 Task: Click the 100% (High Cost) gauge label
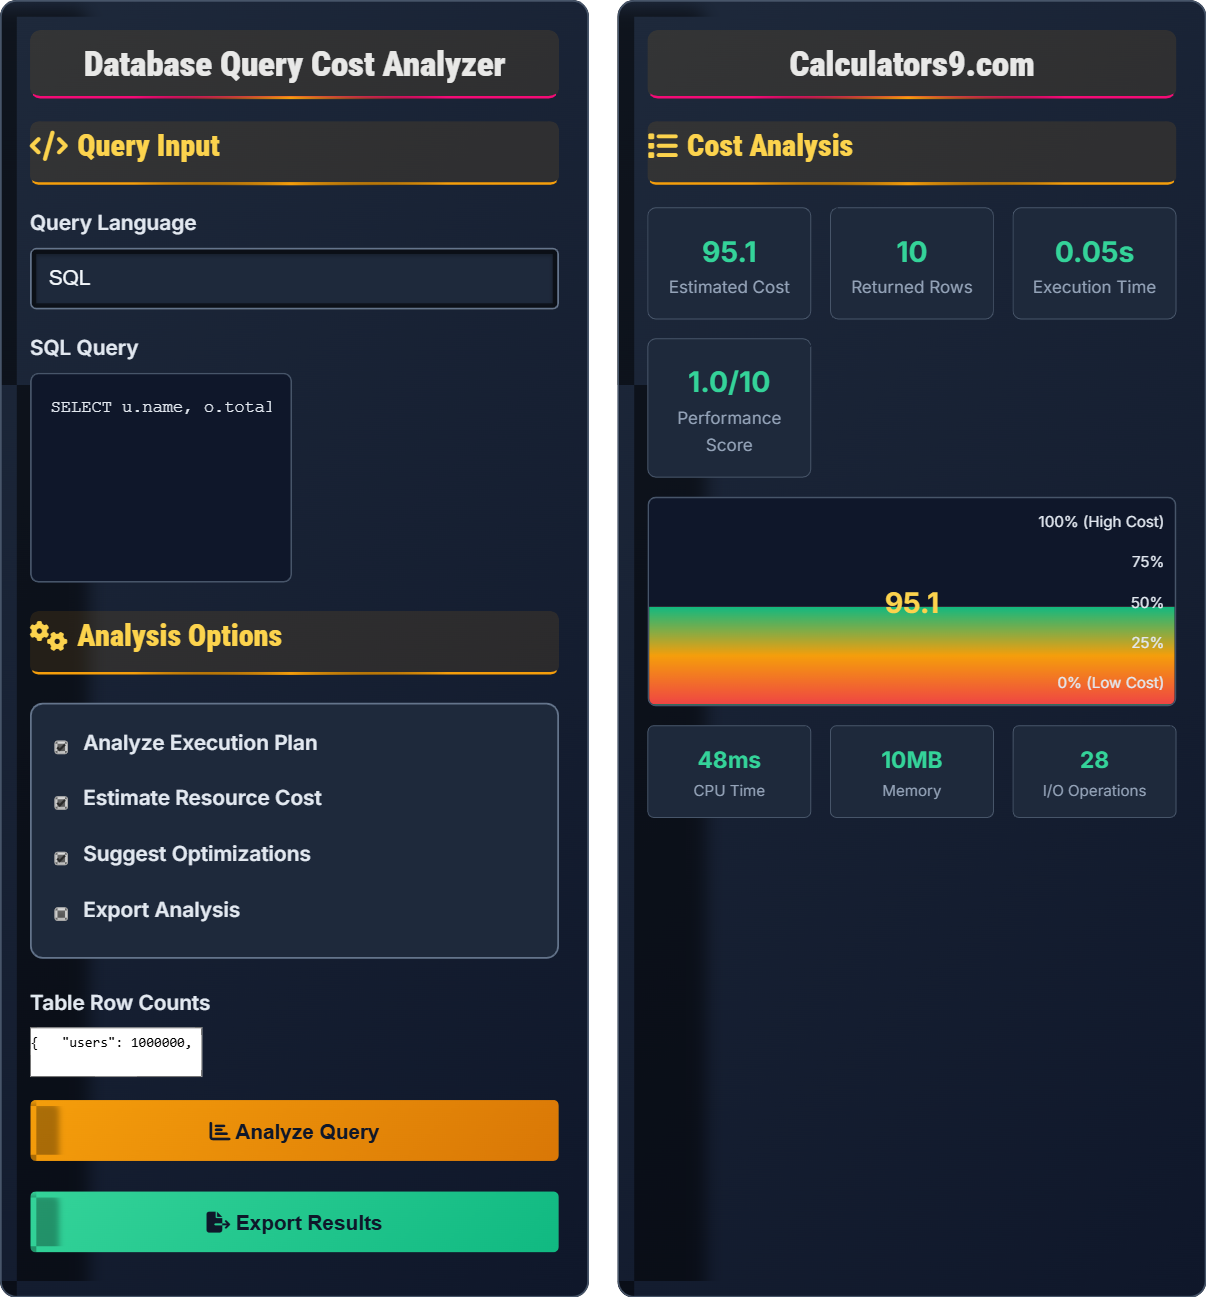[1100, 522]
